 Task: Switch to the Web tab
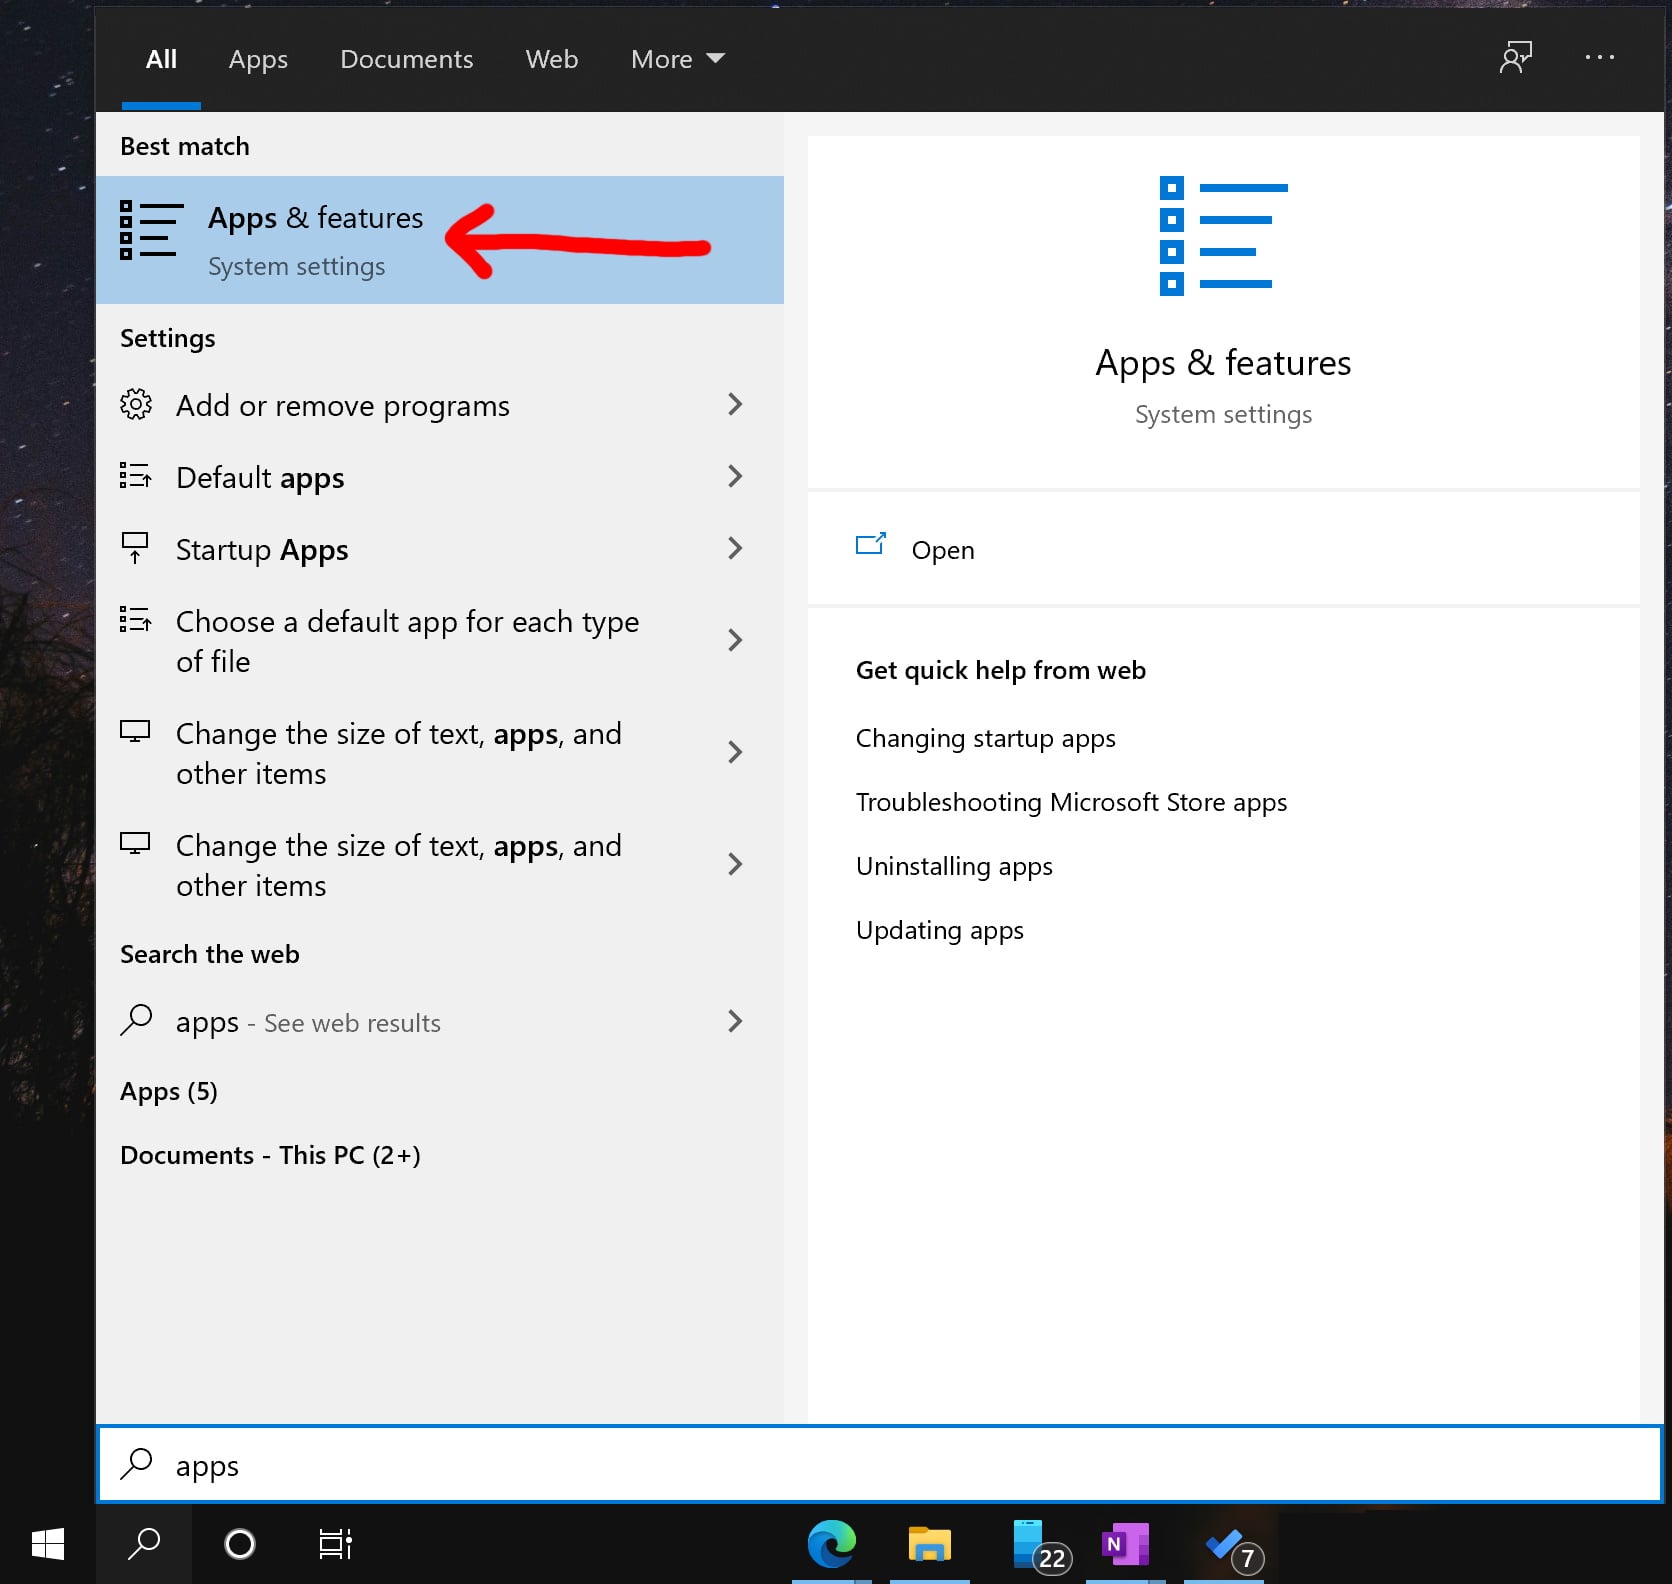point(551,59)
